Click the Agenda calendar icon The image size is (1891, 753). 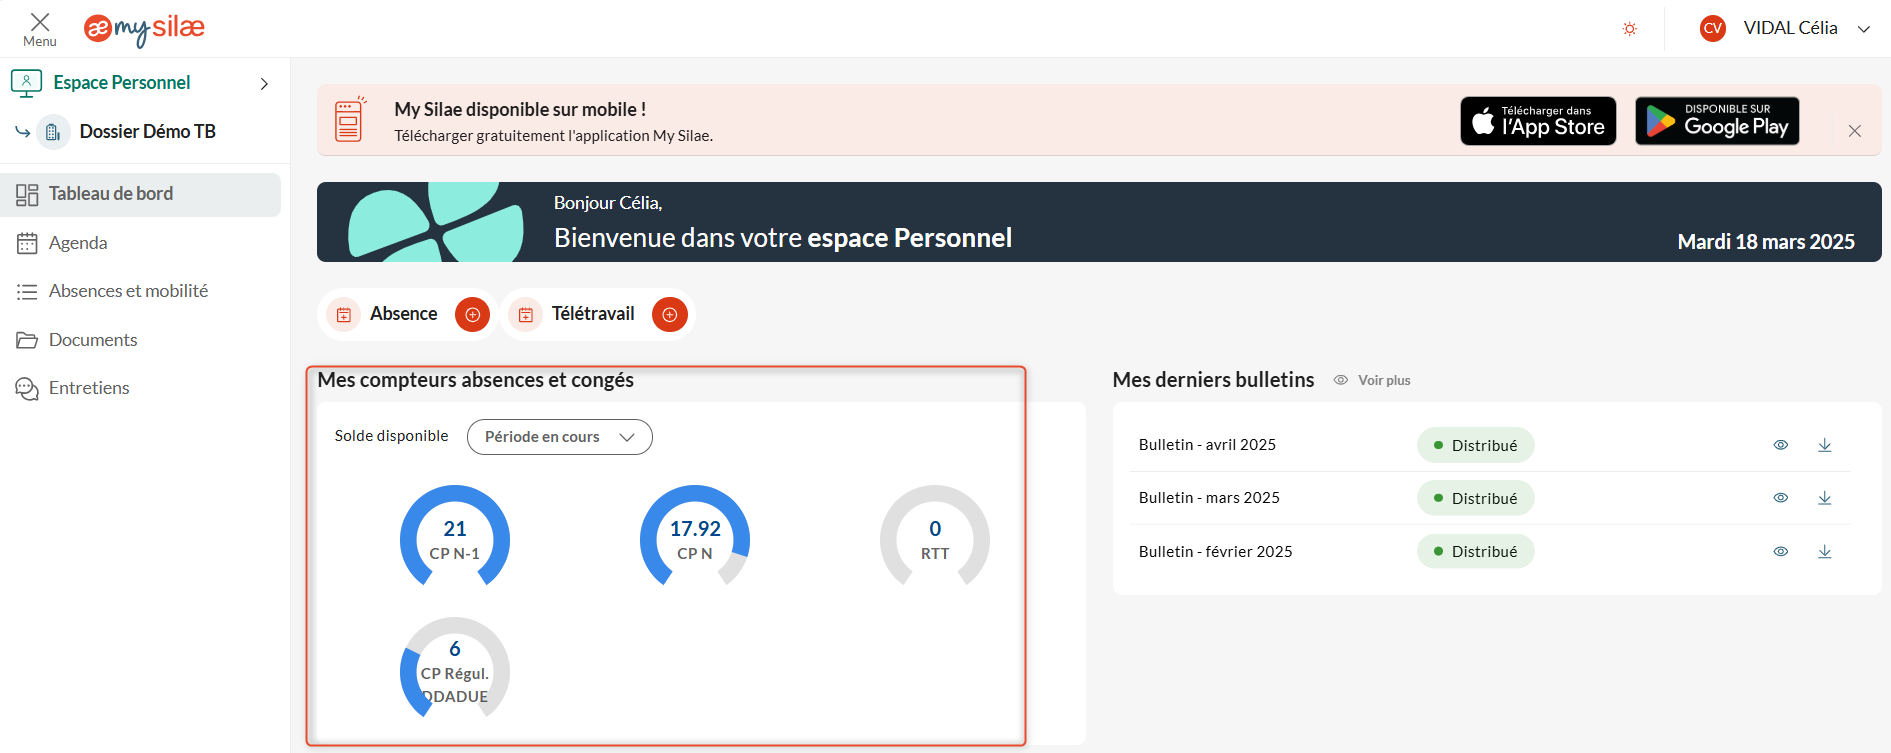coord(27,243)
